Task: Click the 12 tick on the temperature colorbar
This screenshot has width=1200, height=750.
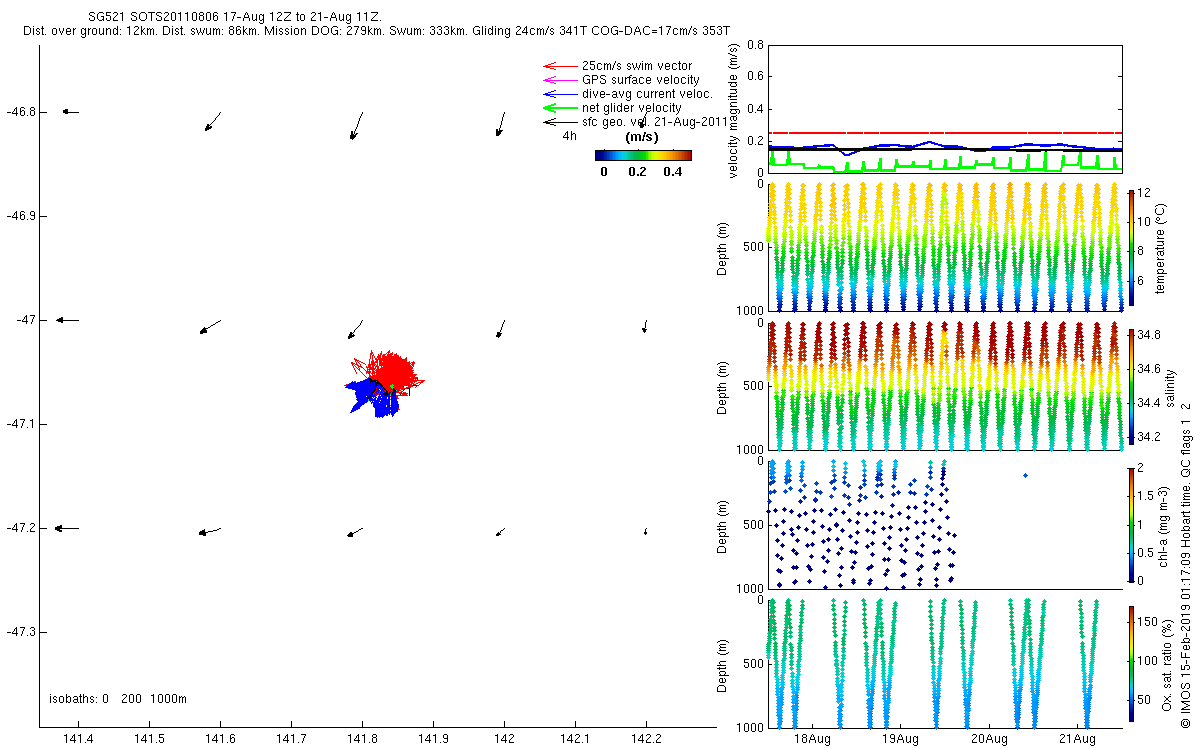Action: tap(1144, 192)
